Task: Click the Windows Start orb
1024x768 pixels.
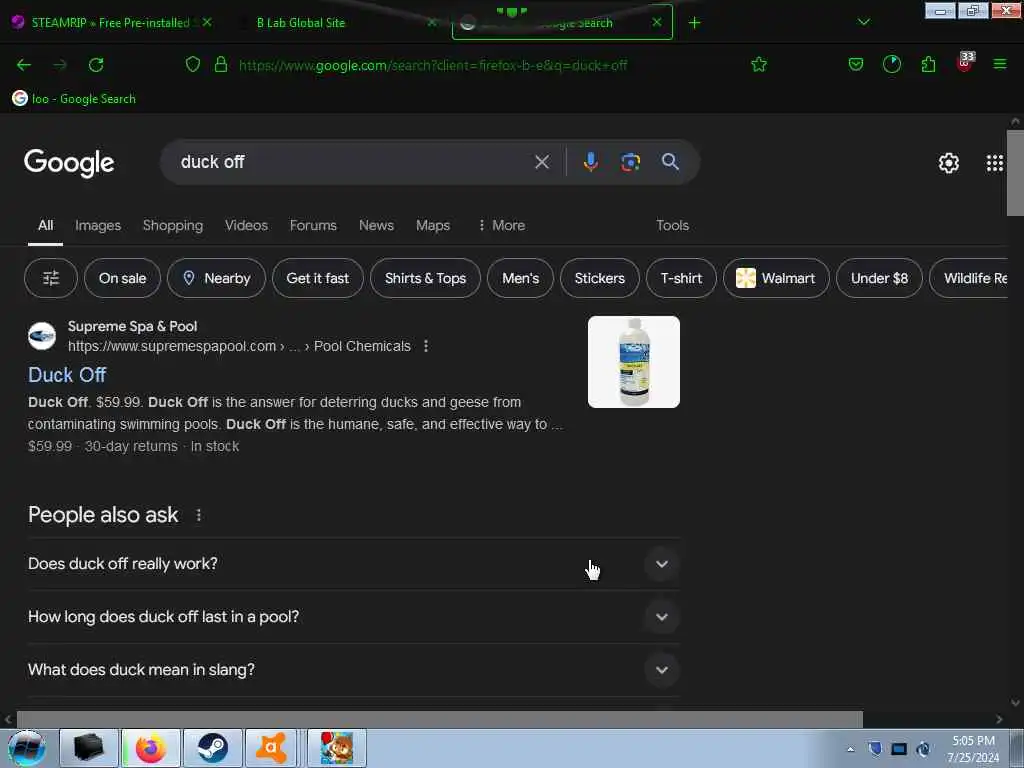Action: click(27, 748)
